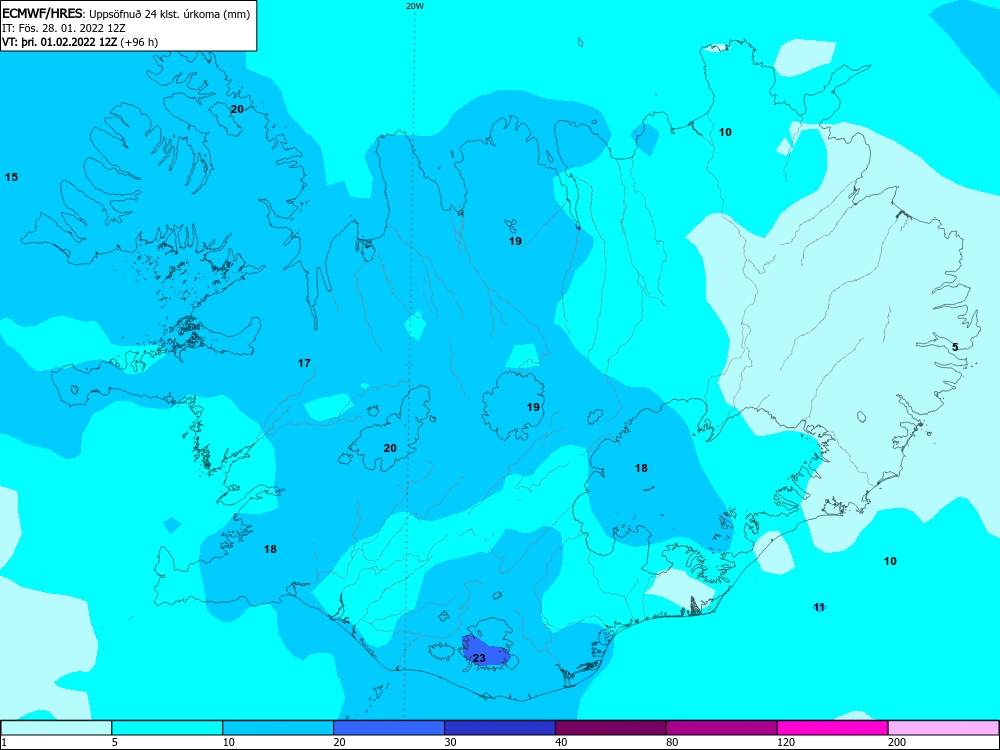Choose the 80–120 mm magenta-purple legend swatch
This screenshot has height=750, width=1000.
pos(722,728)
